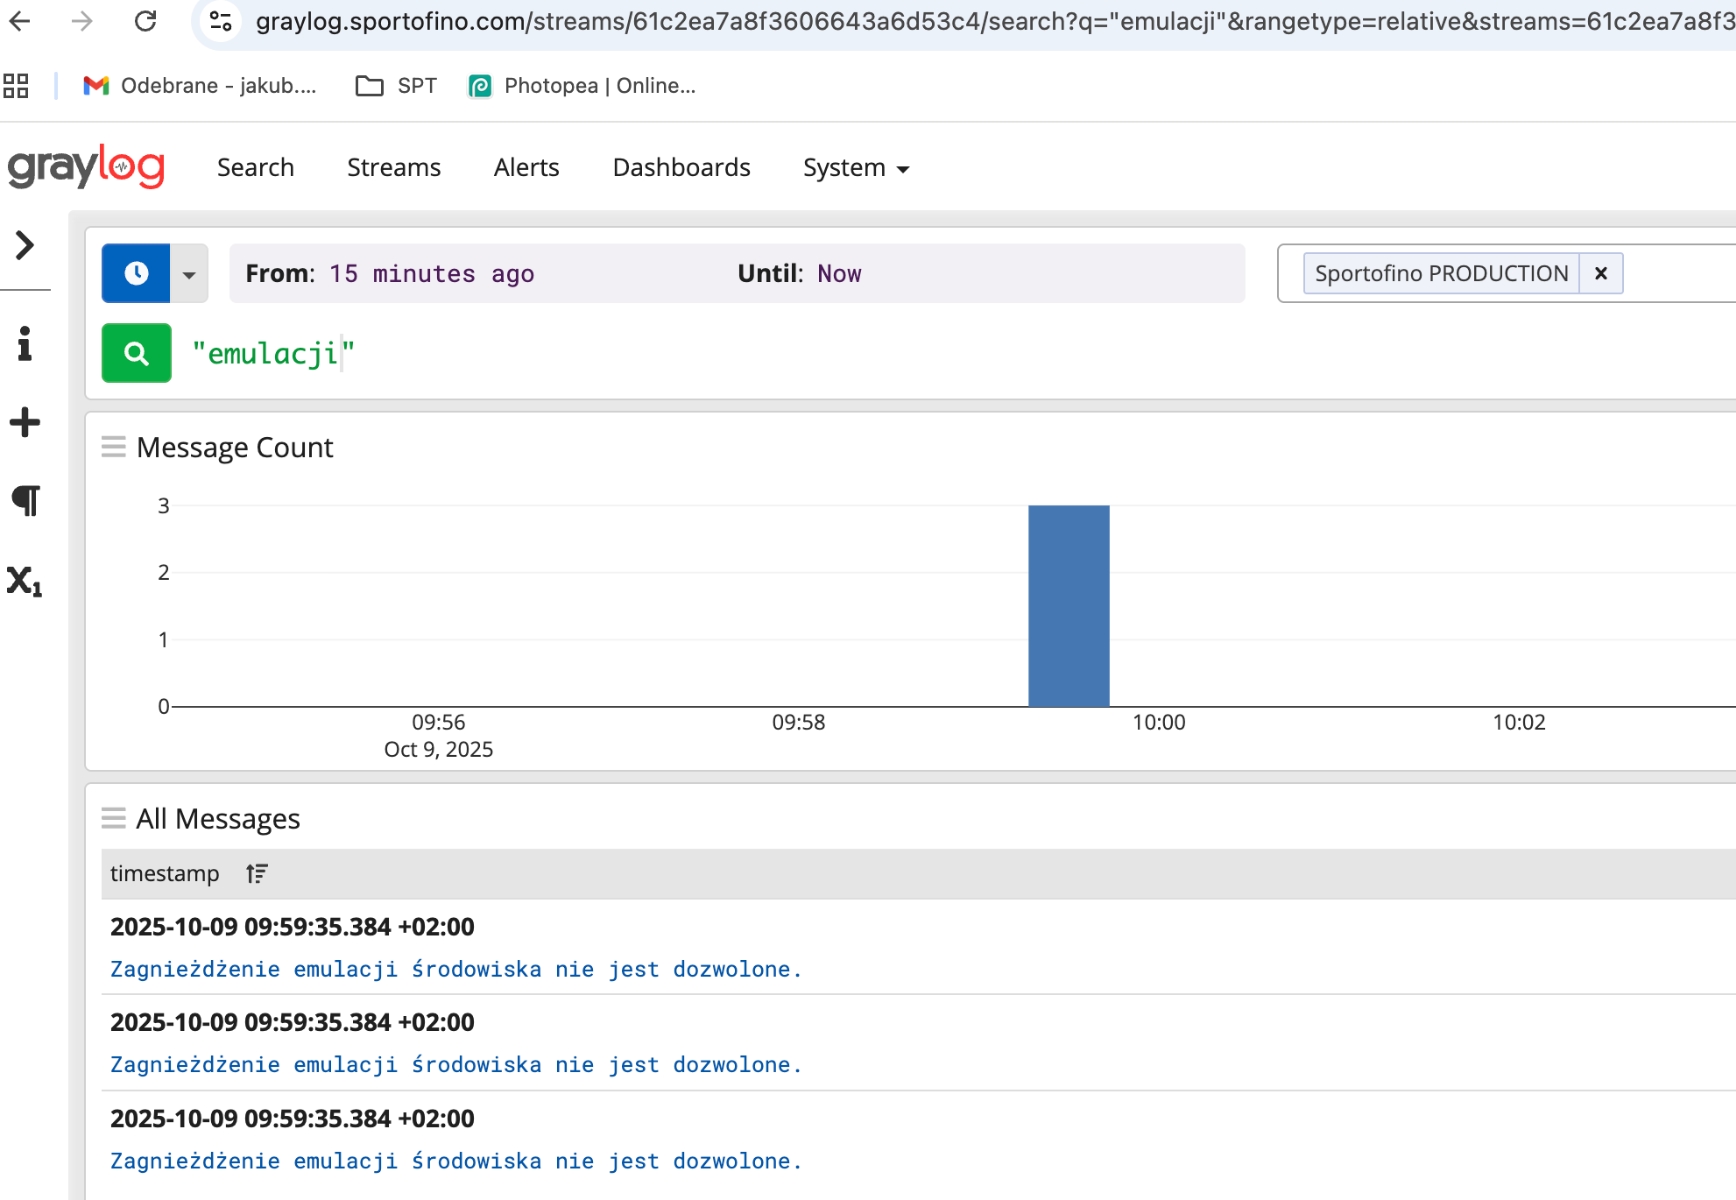Open the System dropdown menu

[x=855, y=167]
